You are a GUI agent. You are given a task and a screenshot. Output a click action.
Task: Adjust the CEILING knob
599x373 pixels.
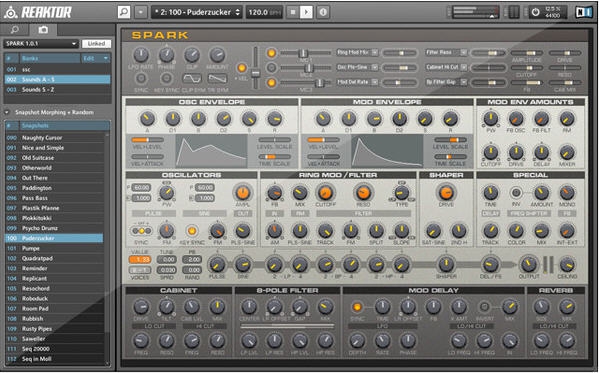click(x=567, y=264)
